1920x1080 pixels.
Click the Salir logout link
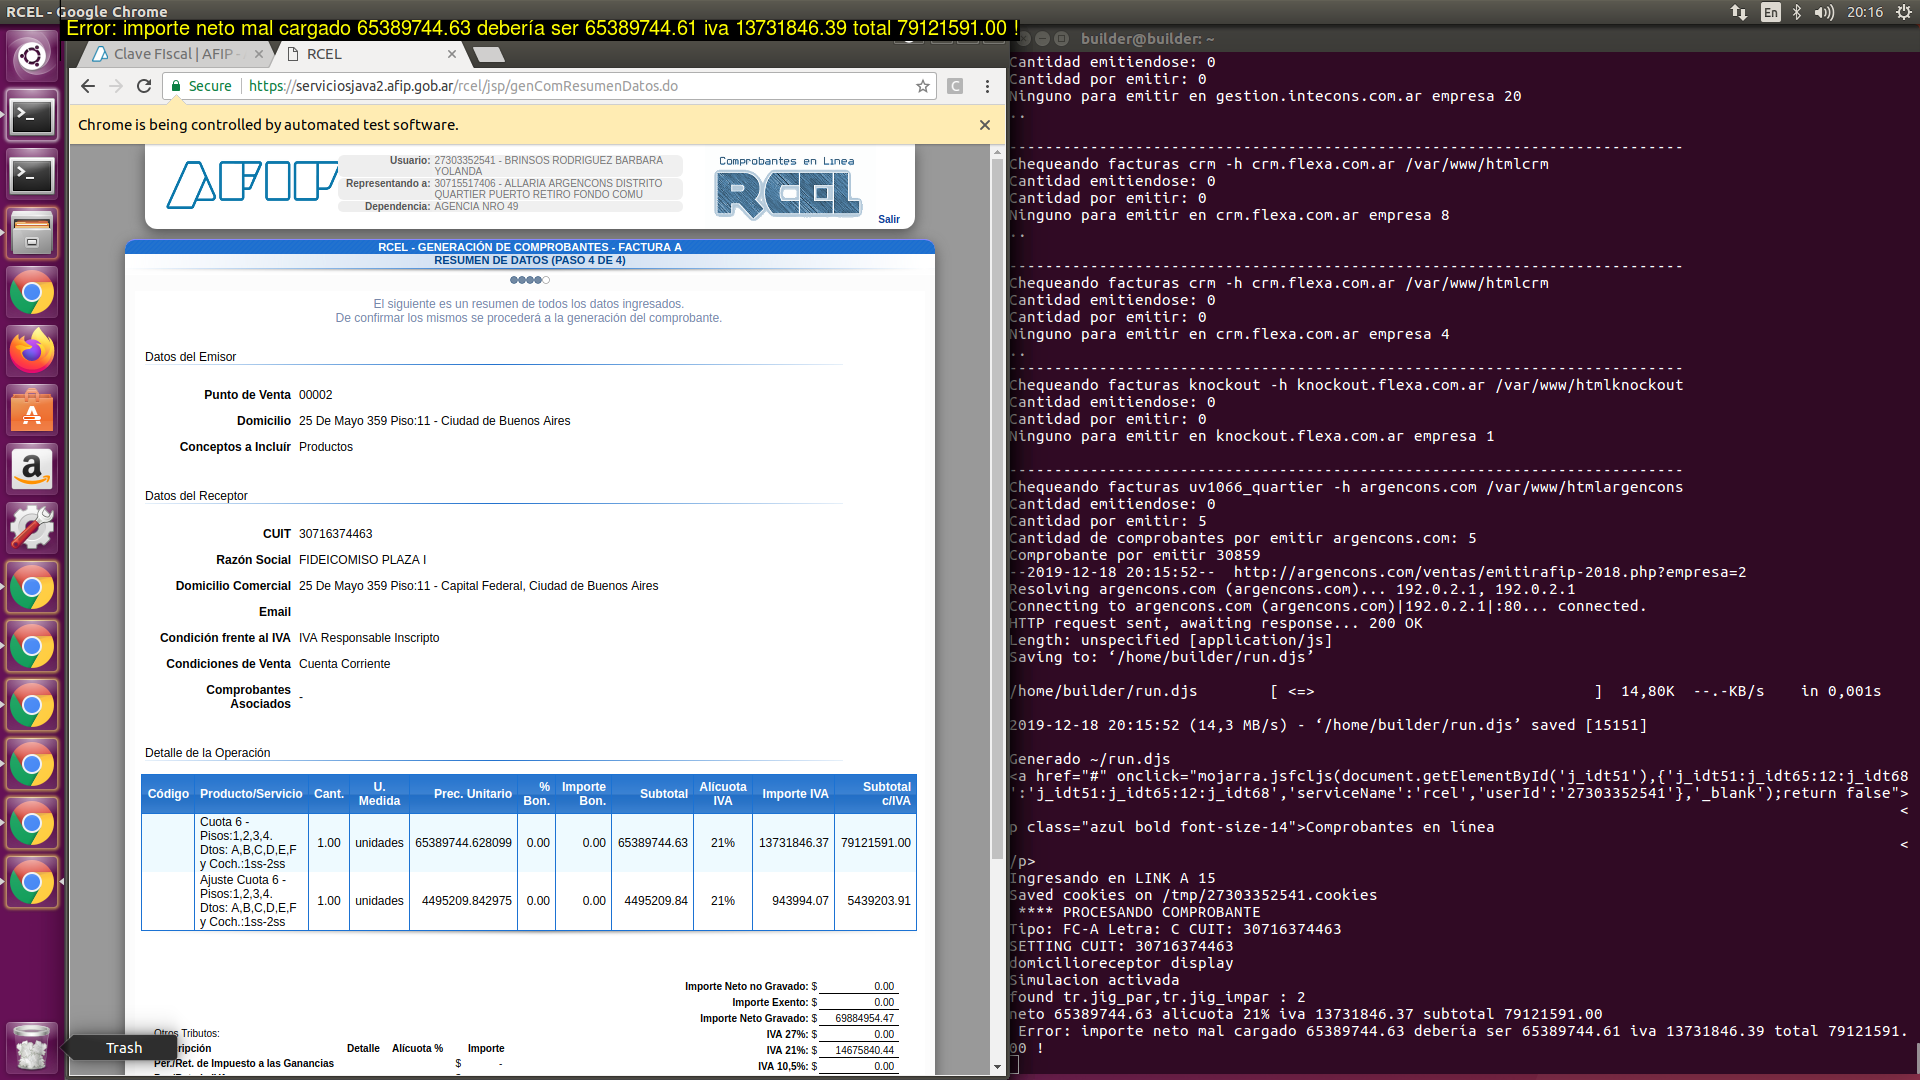point(889,219)
